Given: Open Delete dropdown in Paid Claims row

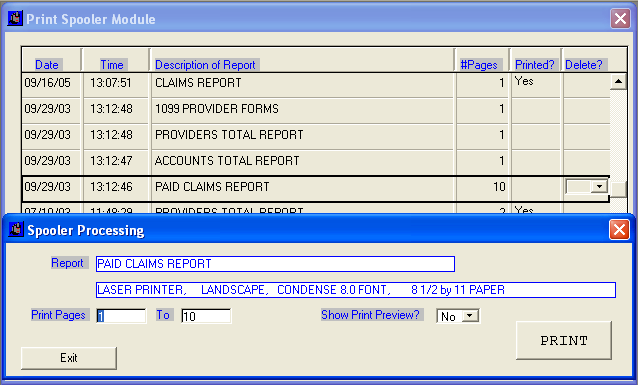Looking at the screenshot, I should (x=599, y=186).
